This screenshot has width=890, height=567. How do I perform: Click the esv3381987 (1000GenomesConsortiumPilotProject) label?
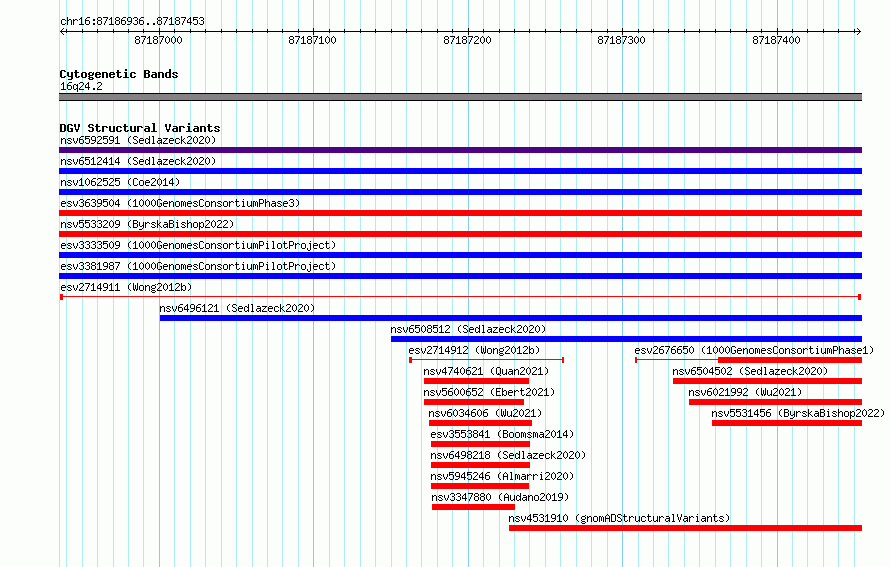point(198,266)
